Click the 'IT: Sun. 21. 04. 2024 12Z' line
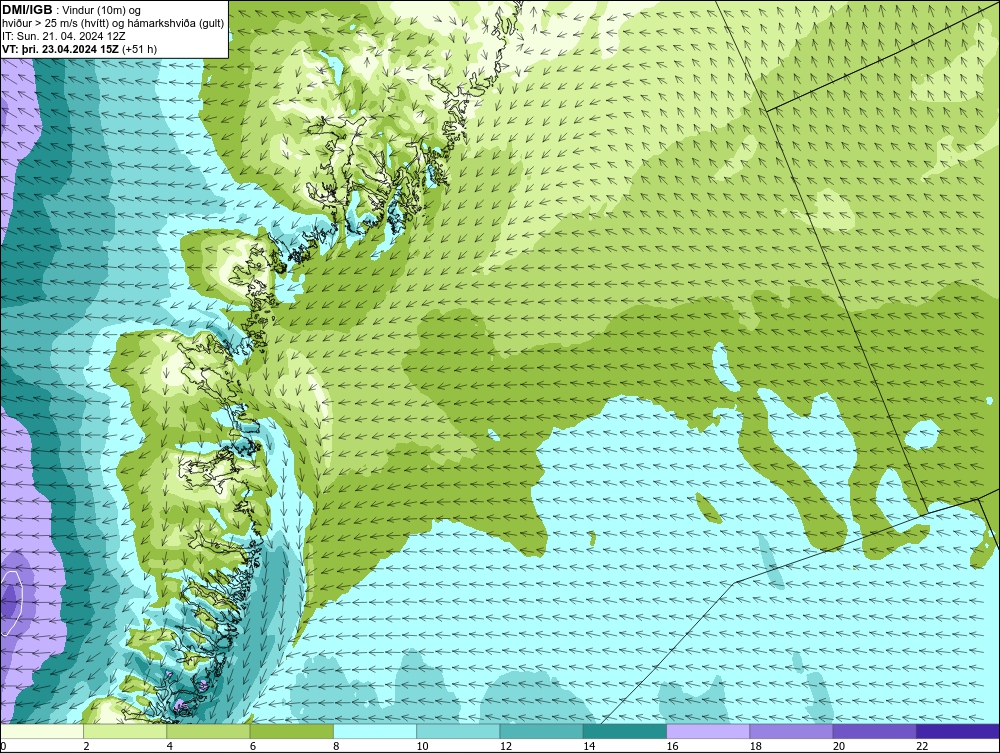This screenshot has width=1000, height=753. pyautogui.click(x=64, y=36)
